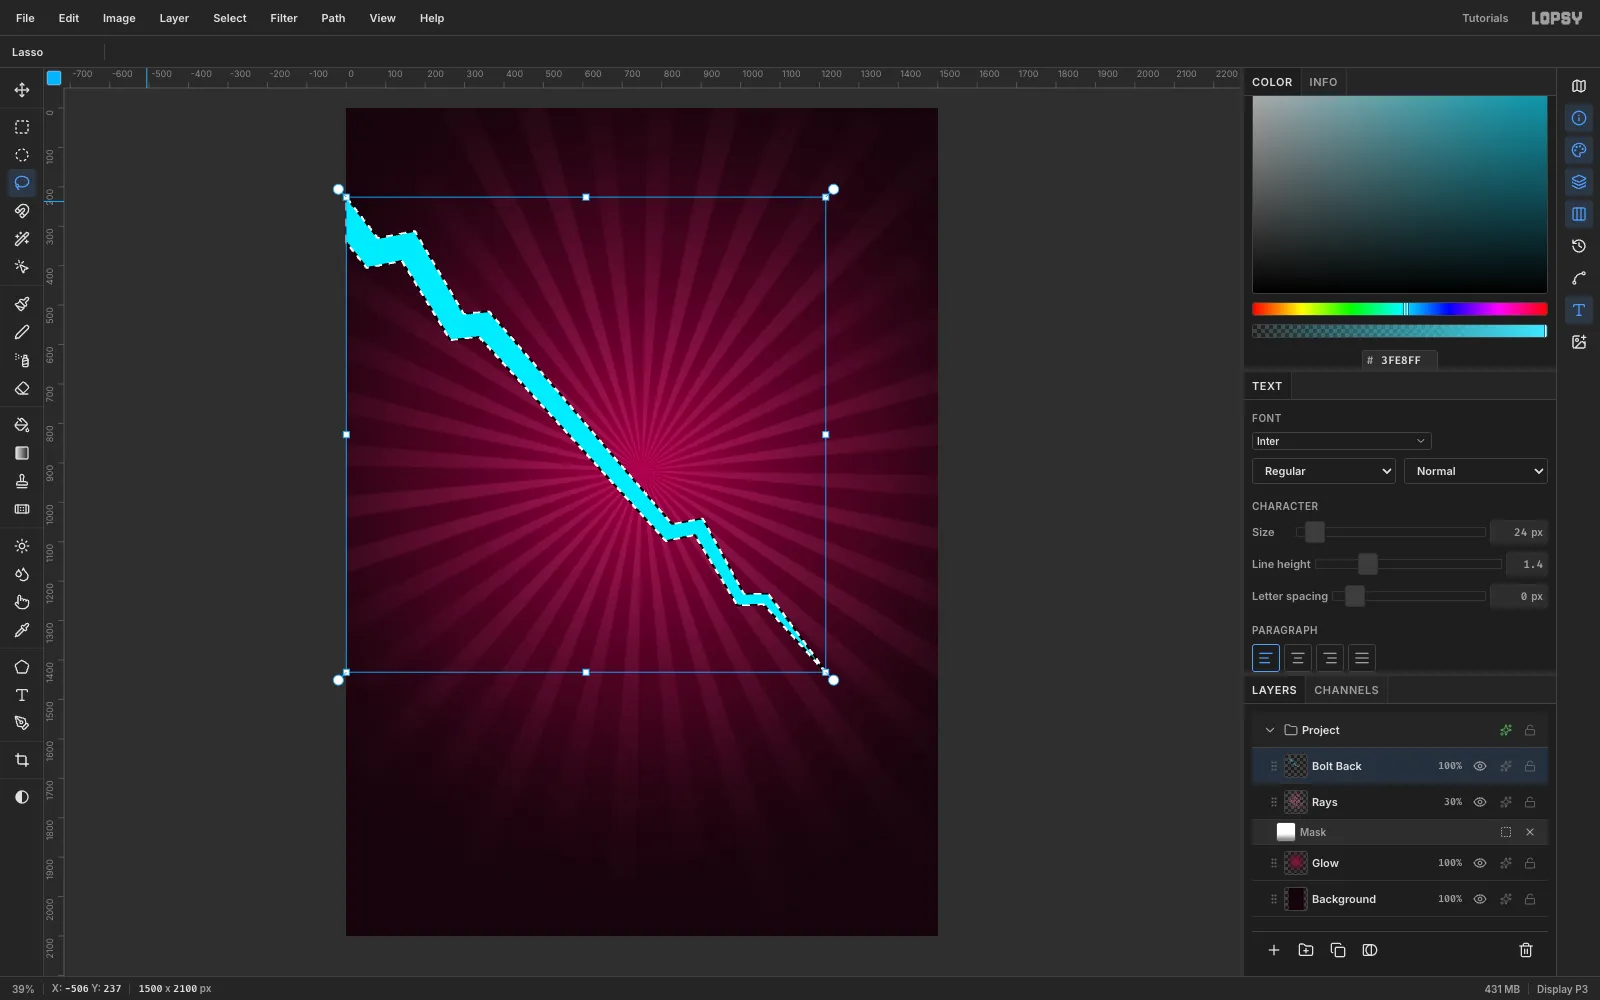1600x1000 pixels.
Task: Add a mask to the layer
Action: 1370,950
